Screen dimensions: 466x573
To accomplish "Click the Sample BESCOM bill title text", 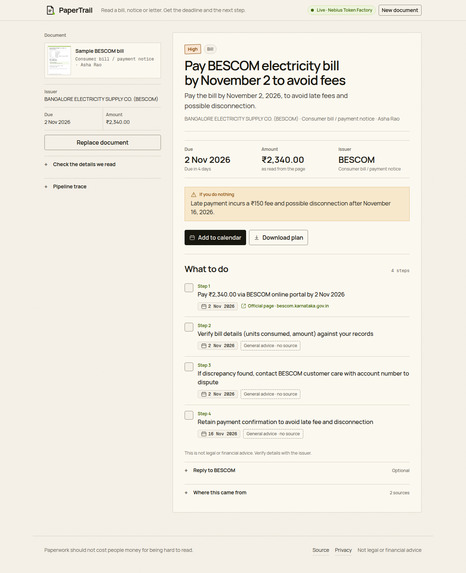I will [99, 51].
